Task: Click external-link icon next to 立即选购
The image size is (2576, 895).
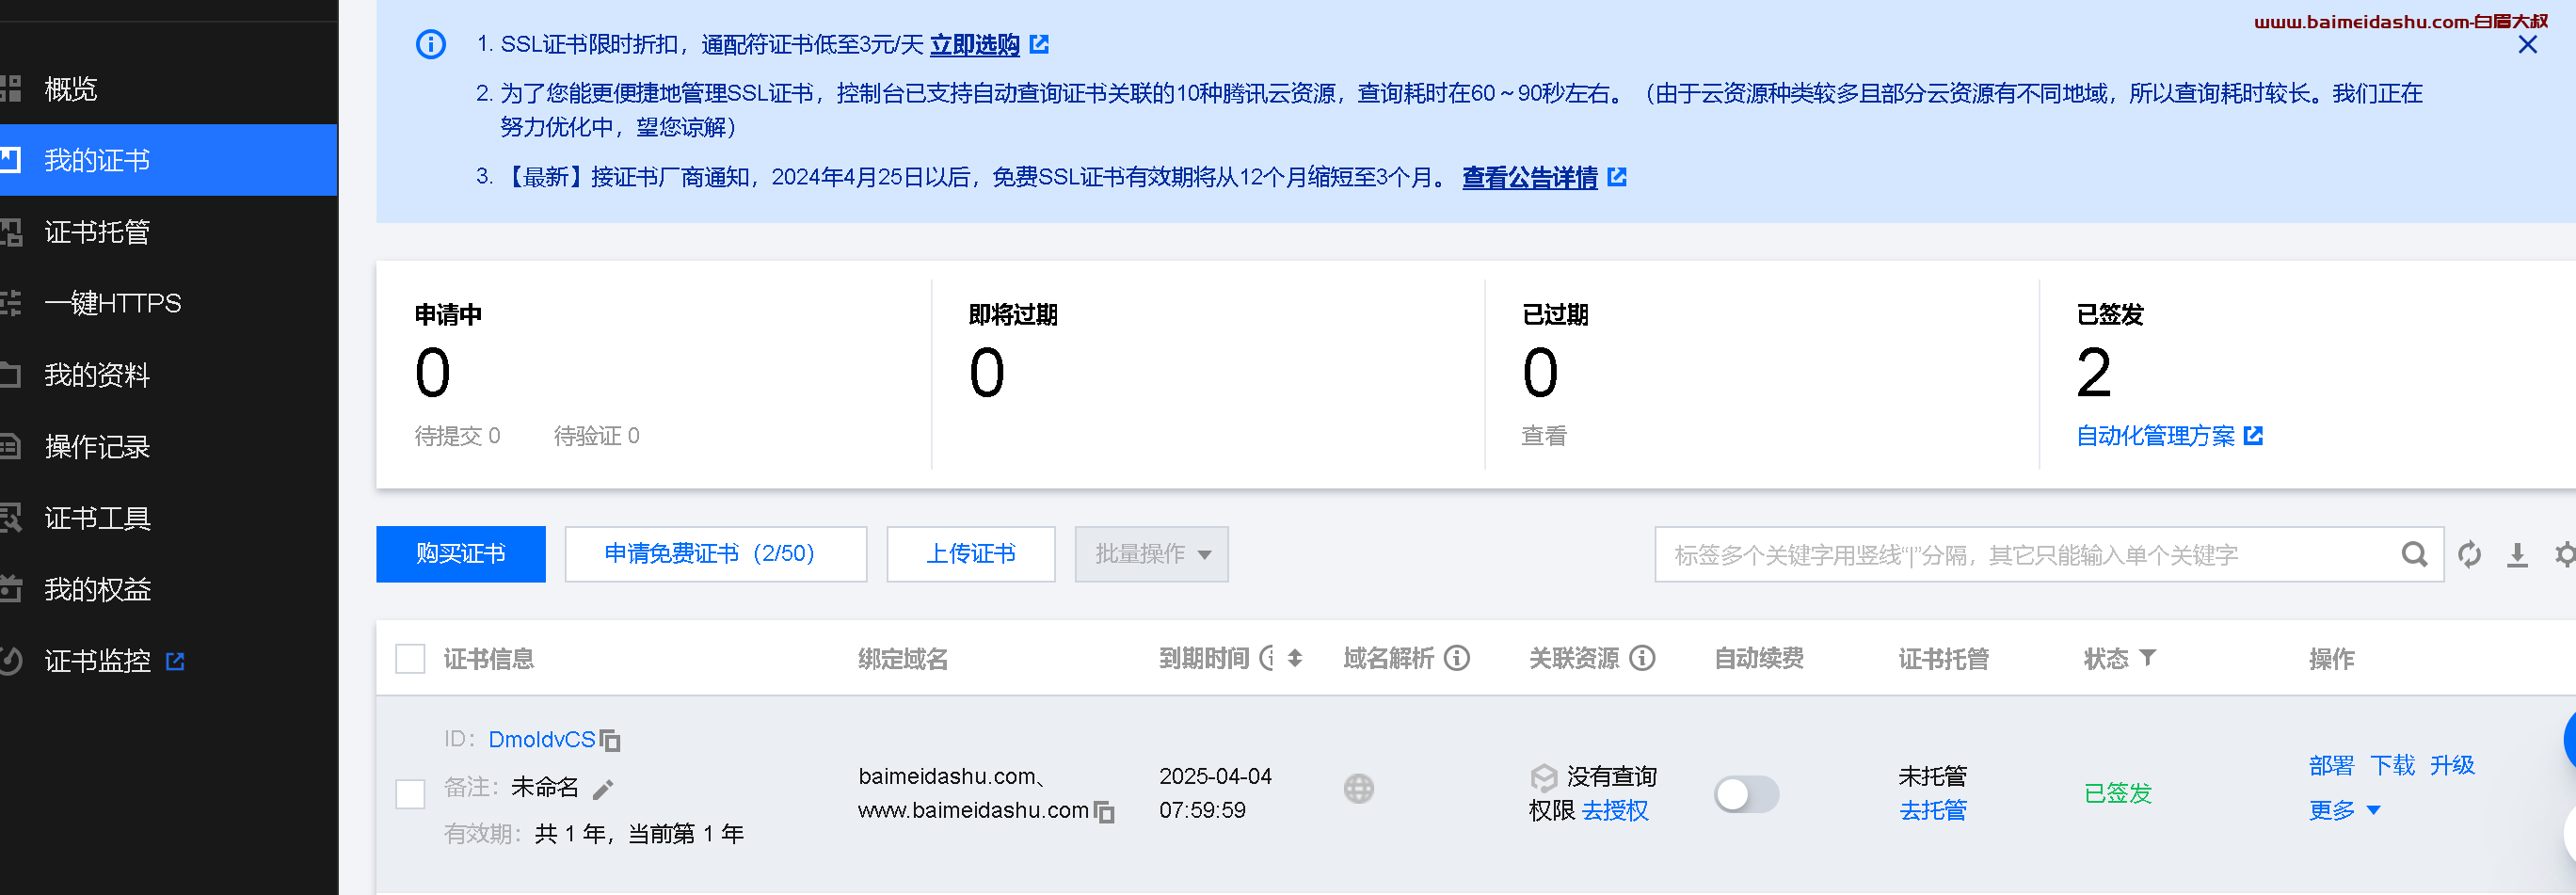Action: 1039,44
